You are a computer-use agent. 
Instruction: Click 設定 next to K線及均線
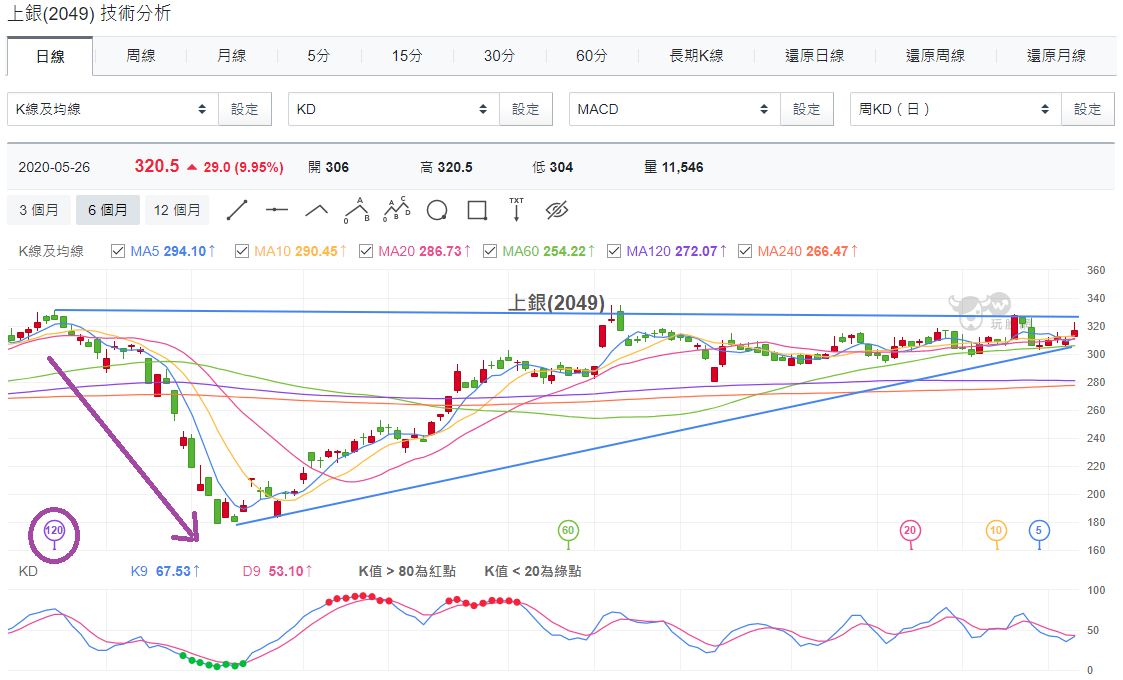(x=245, y=109)
